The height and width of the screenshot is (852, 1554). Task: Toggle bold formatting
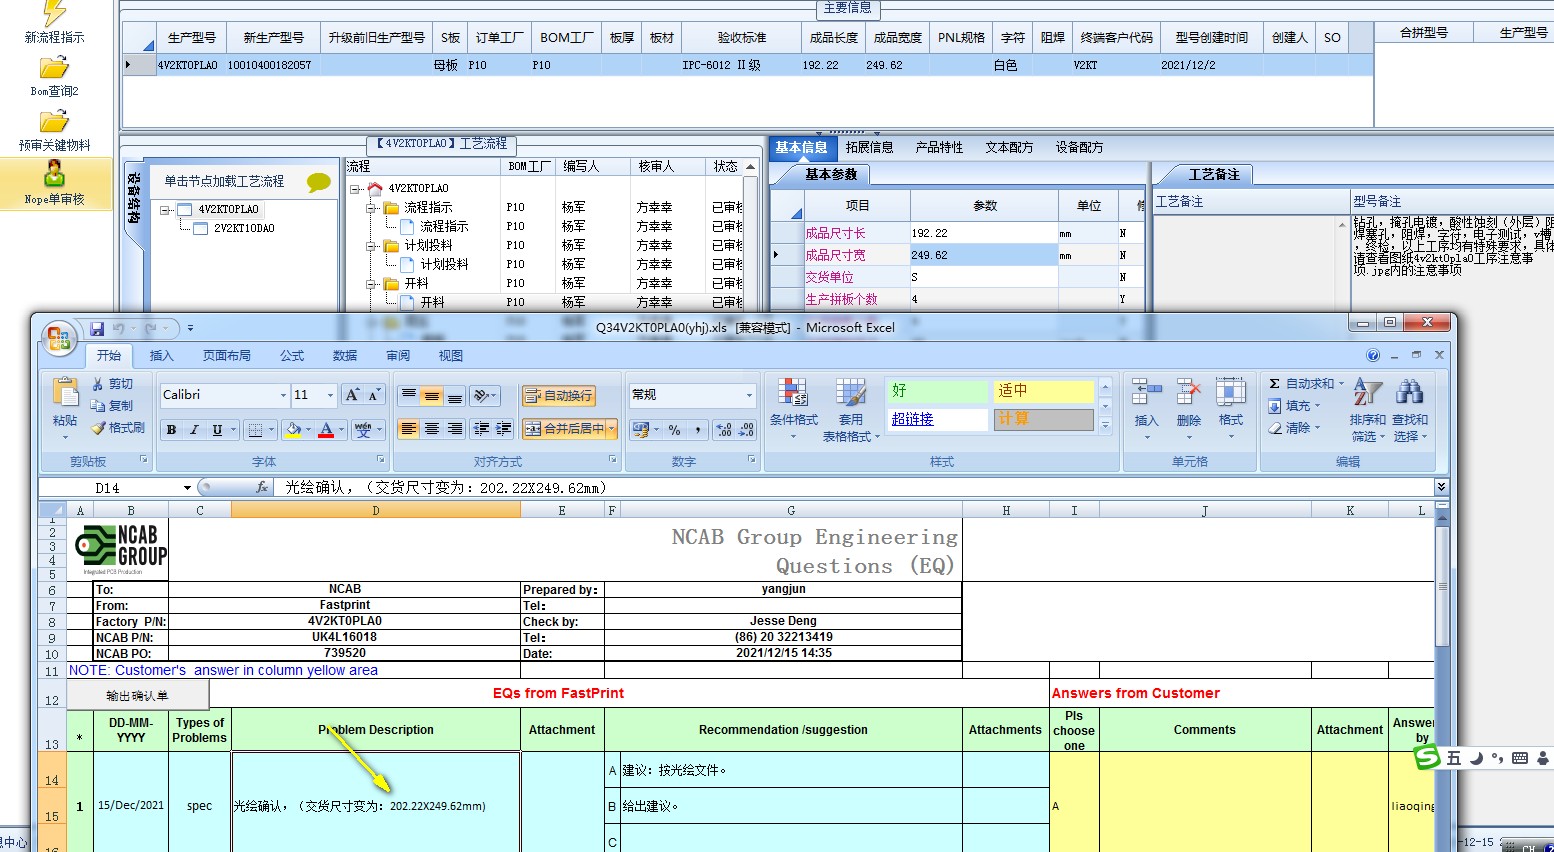click(172, 430)
